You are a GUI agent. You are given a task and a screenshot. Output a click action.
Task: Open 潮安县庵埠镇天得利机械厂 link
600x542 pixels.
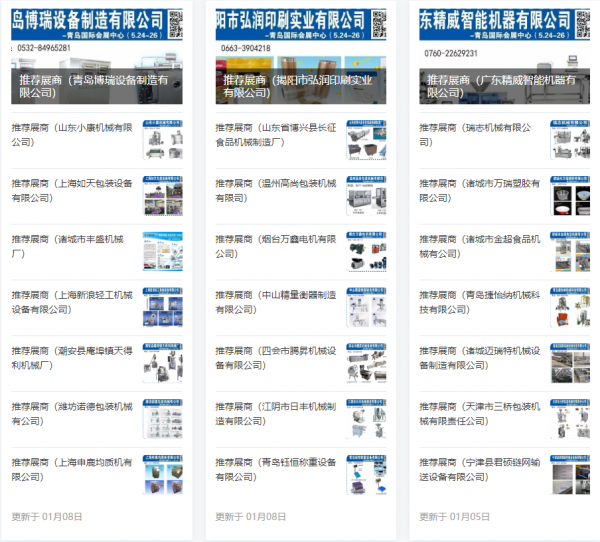tap(72, 358)
